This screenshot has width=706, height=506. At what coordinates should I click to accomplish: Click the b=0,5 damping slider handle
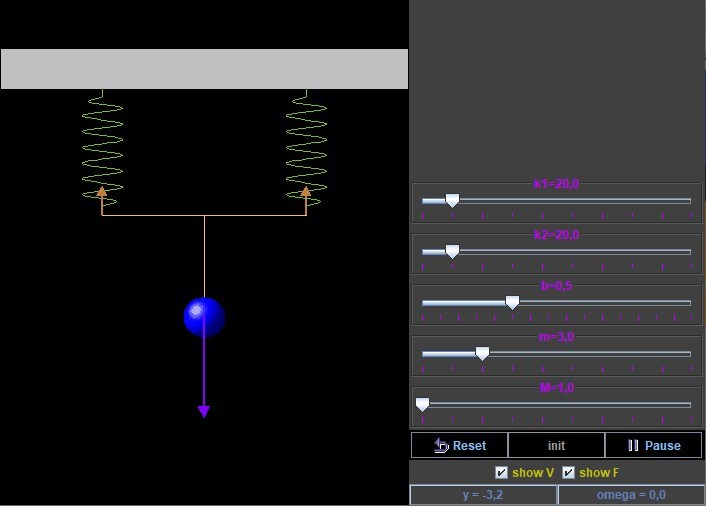click(512, 303)
